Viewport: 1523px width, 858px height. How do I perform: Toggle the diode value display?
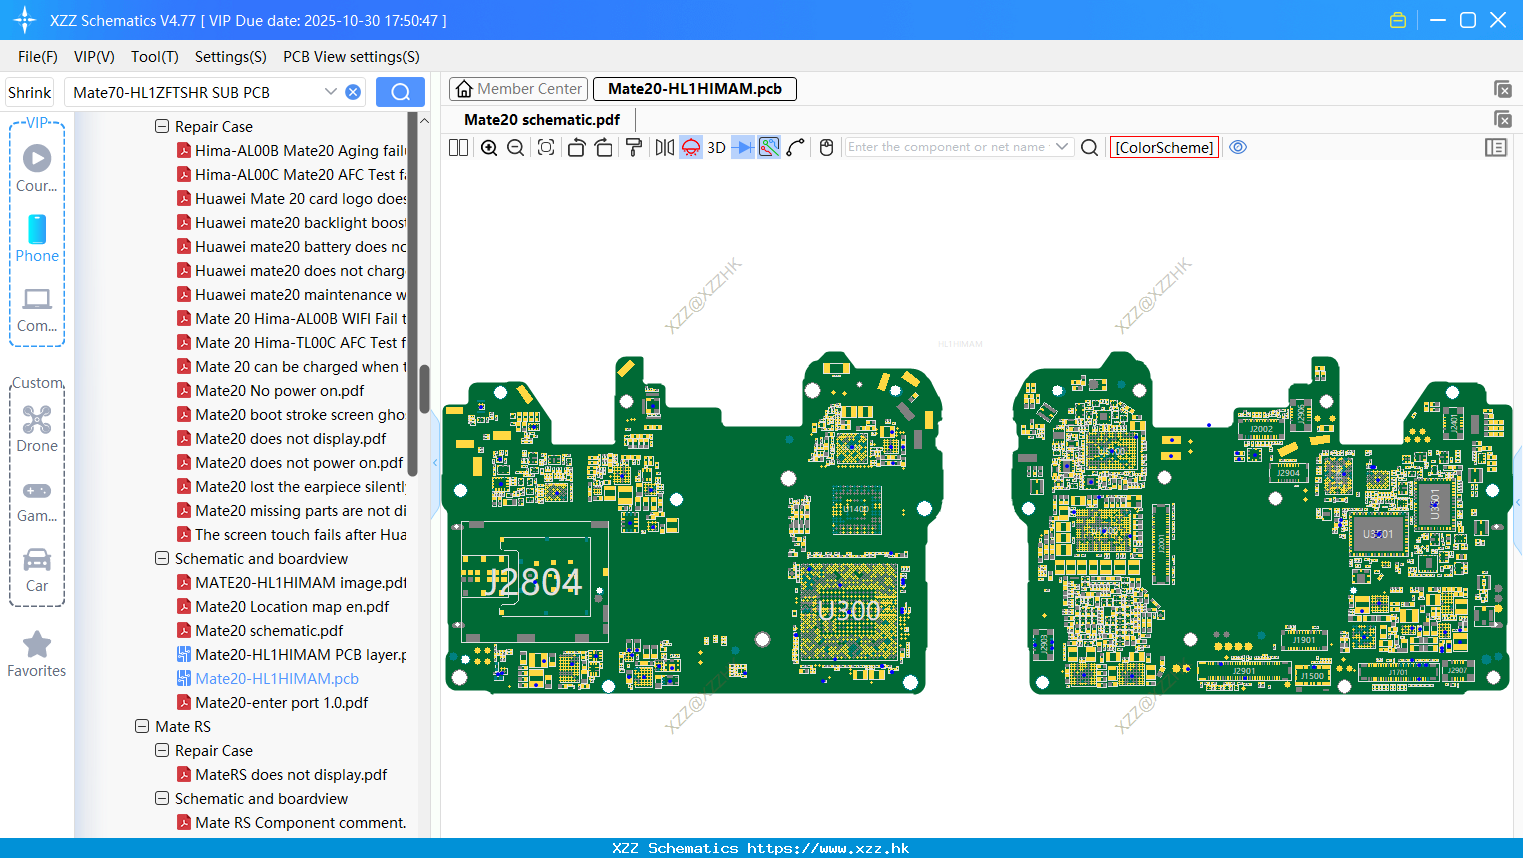point(743,148)
